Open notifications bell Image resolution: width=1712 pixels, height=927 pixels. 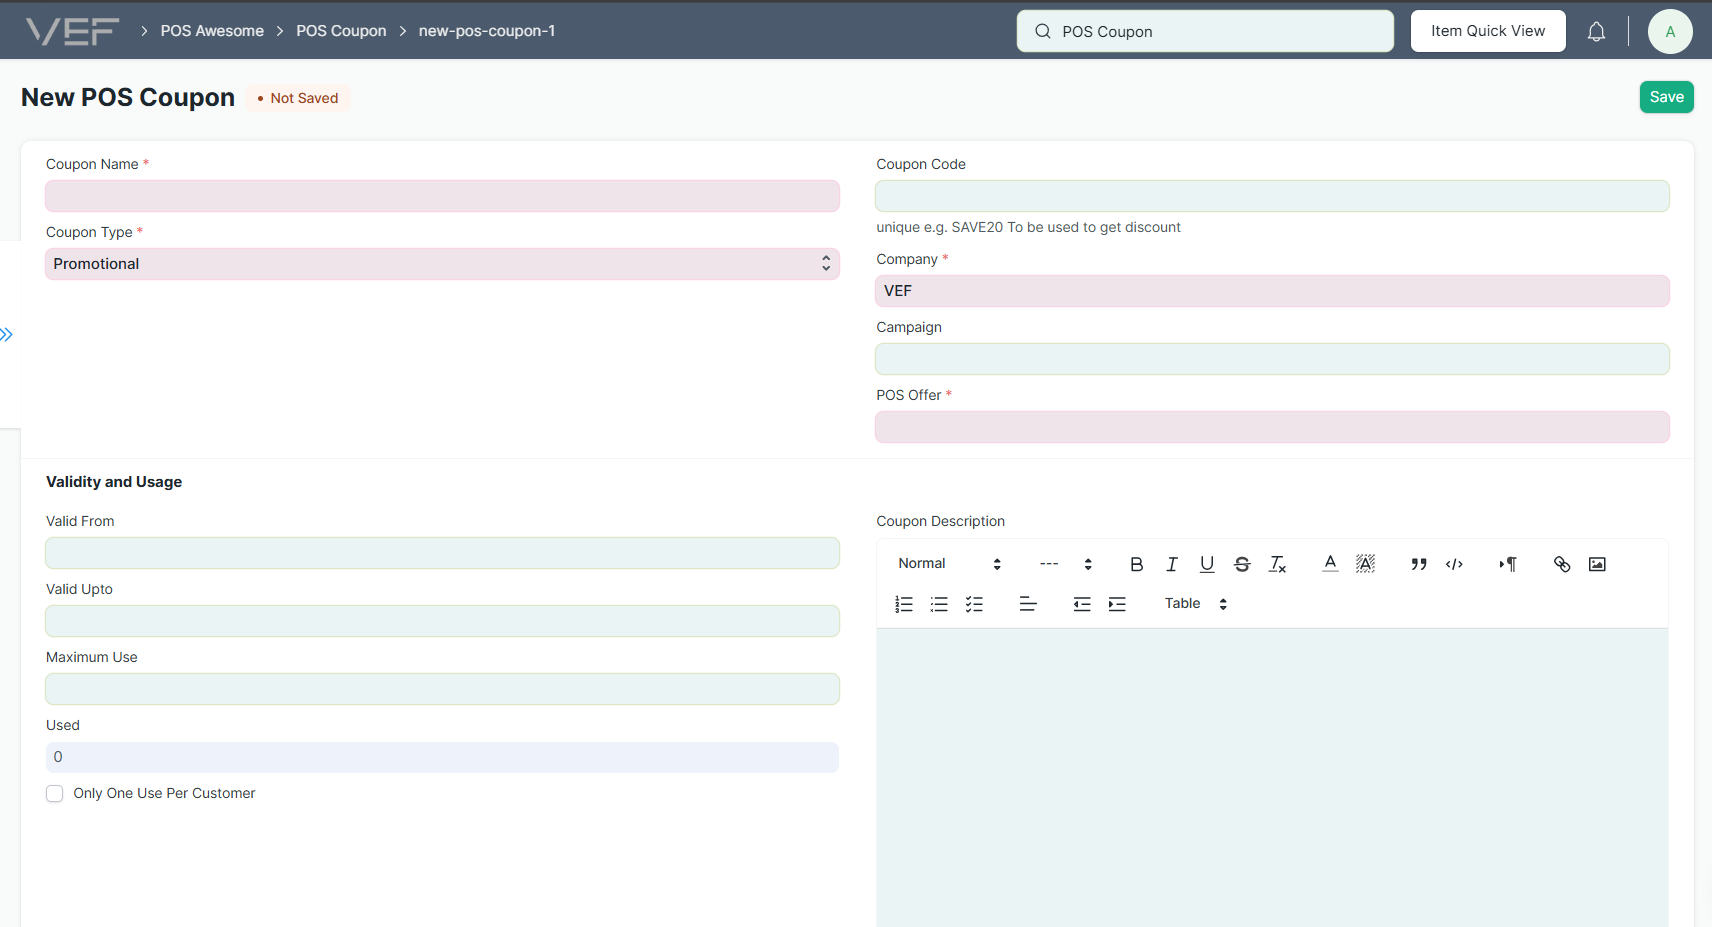tap(1596, 32)
